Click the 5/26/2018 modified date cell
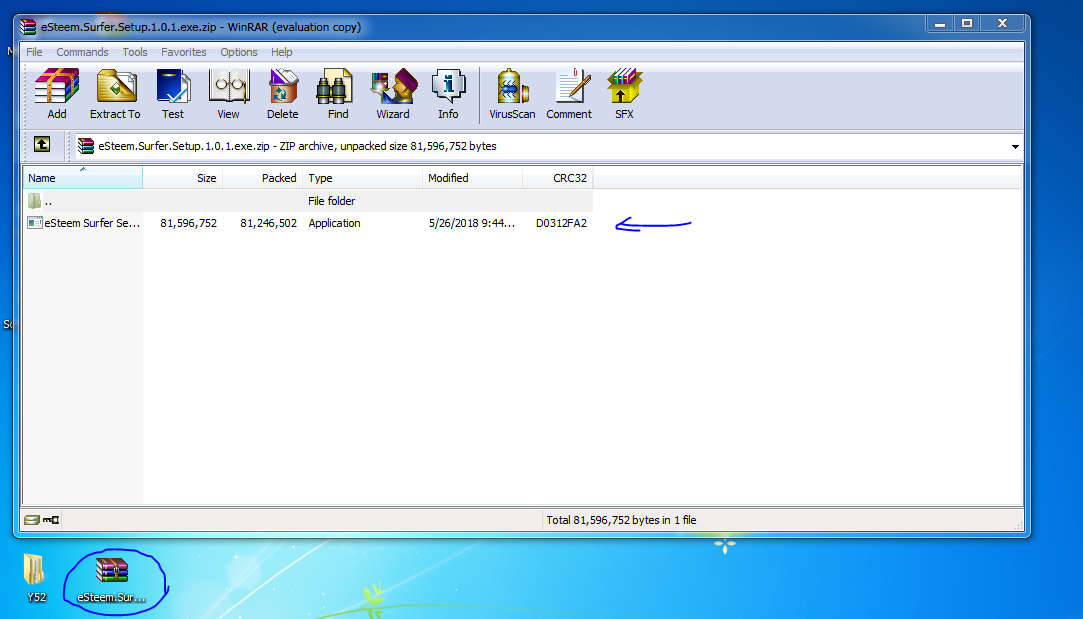 (x=472, y=223)
